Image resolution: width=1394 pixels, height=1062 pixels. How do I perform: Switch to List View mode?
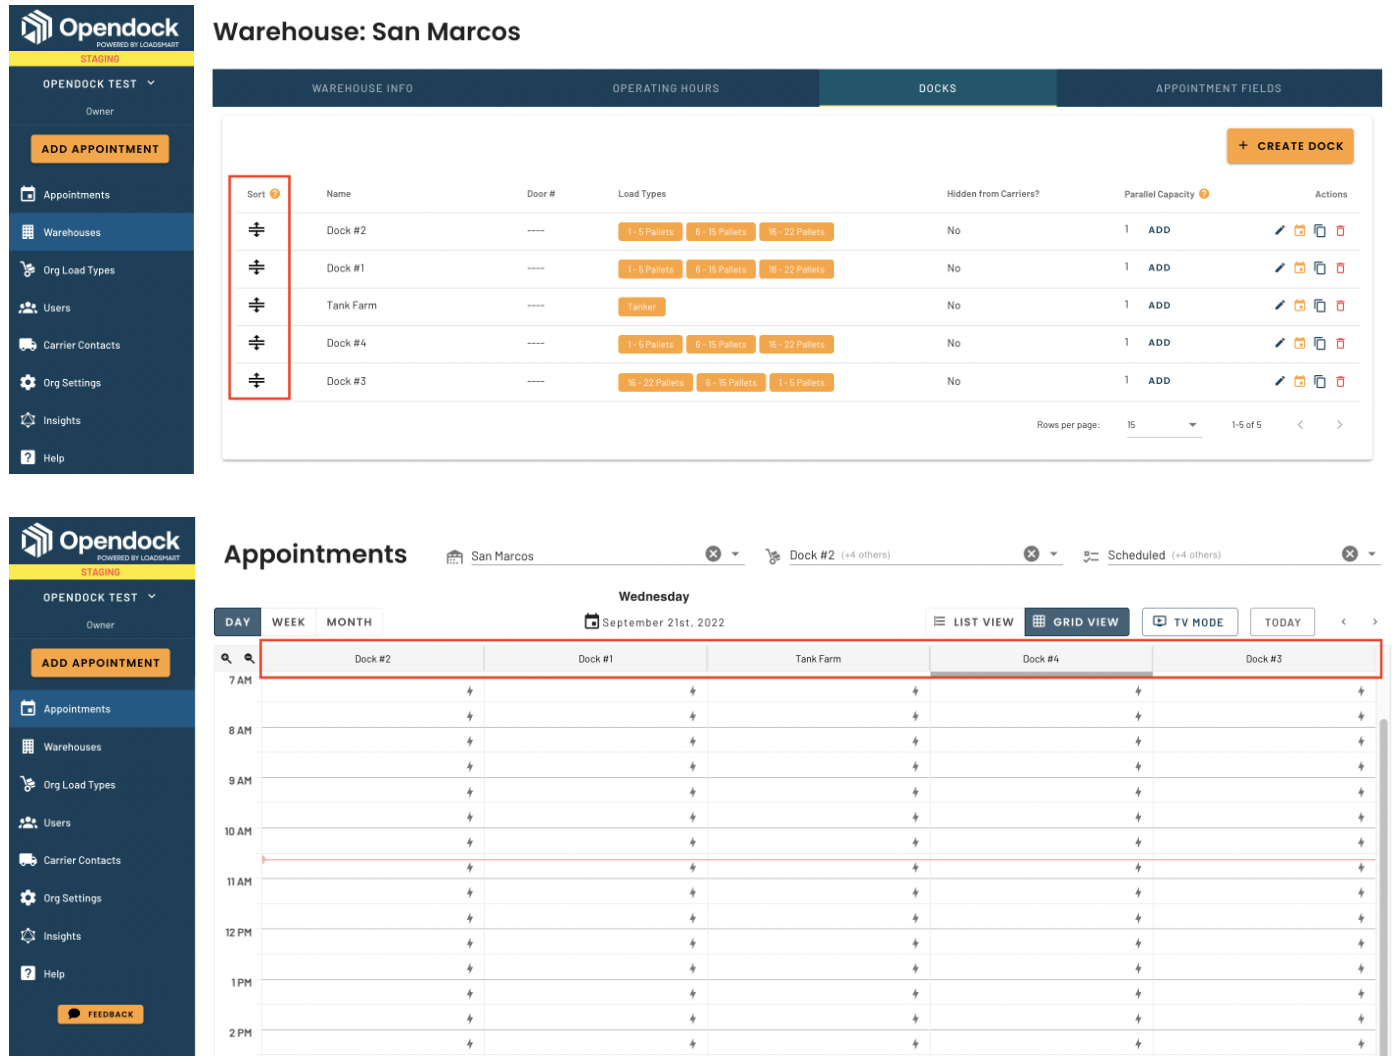973,622
